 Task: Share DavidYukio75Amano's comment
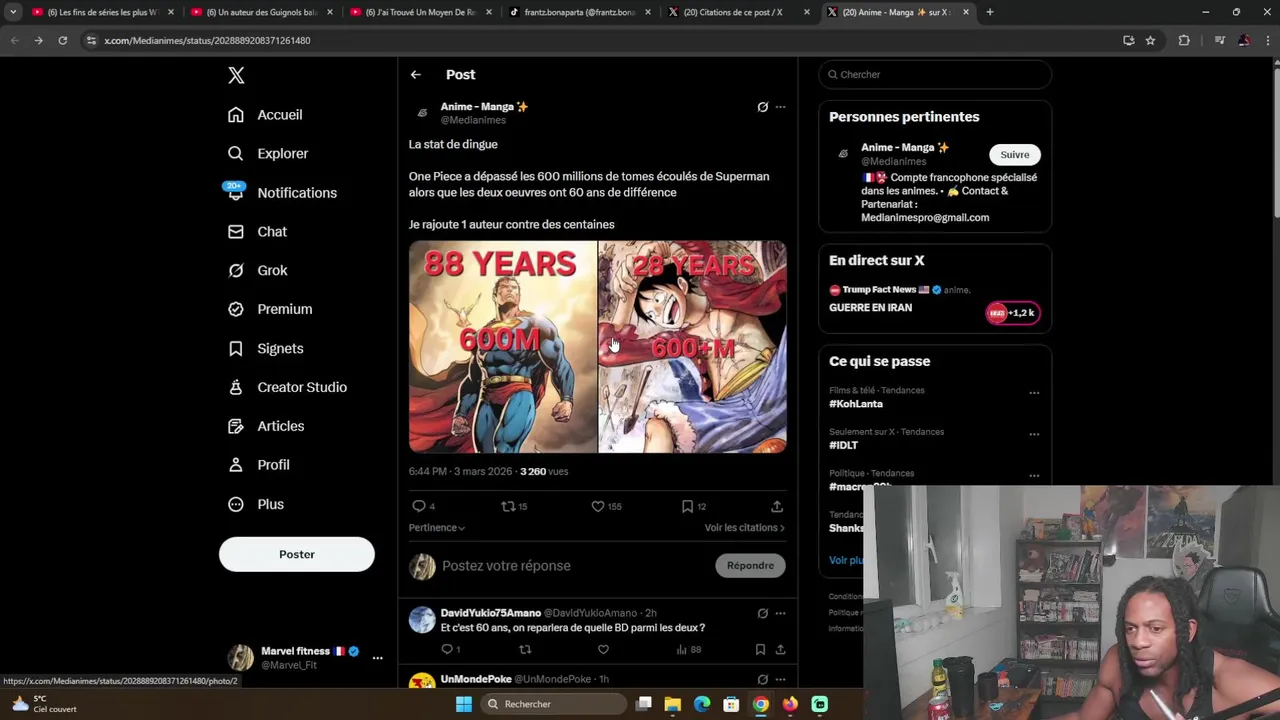(780, 650)
